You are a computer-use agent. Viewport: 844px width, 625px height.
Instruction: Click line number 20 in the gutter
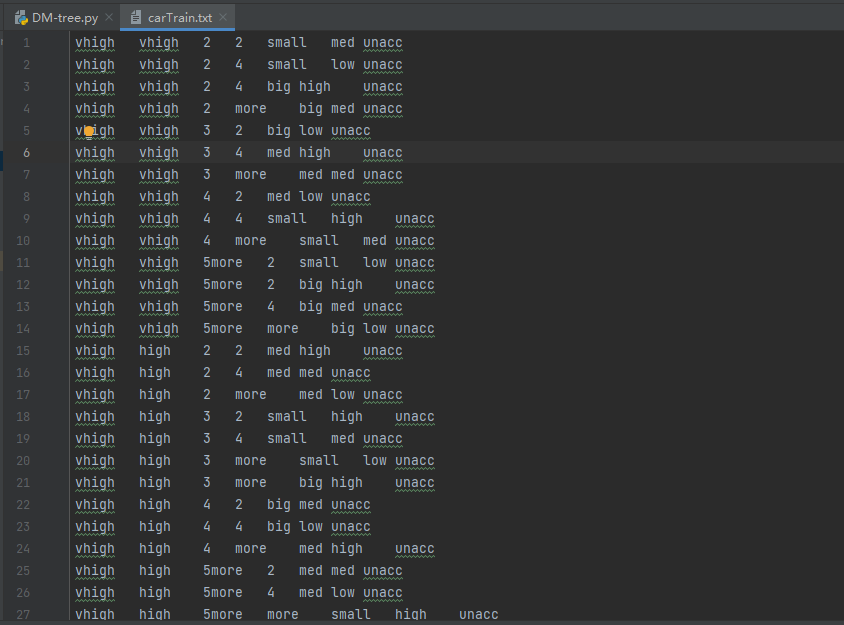coord(23,461)
